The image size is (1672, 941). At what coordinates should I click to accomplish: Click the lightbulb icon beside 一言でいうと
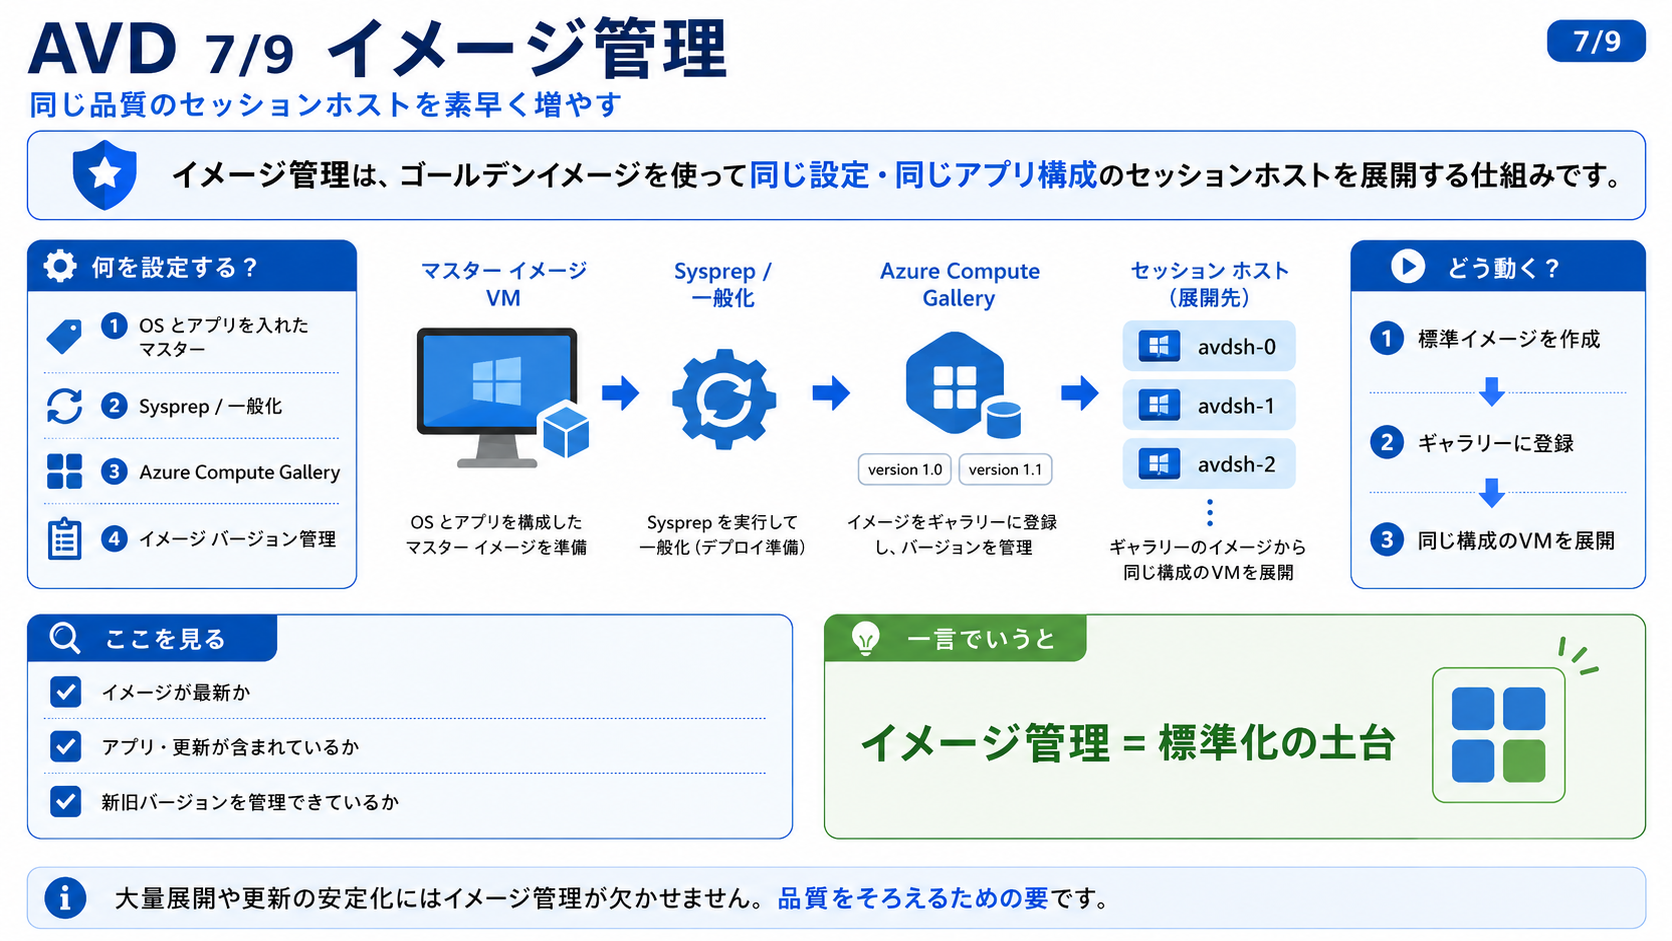click(865, 638)
